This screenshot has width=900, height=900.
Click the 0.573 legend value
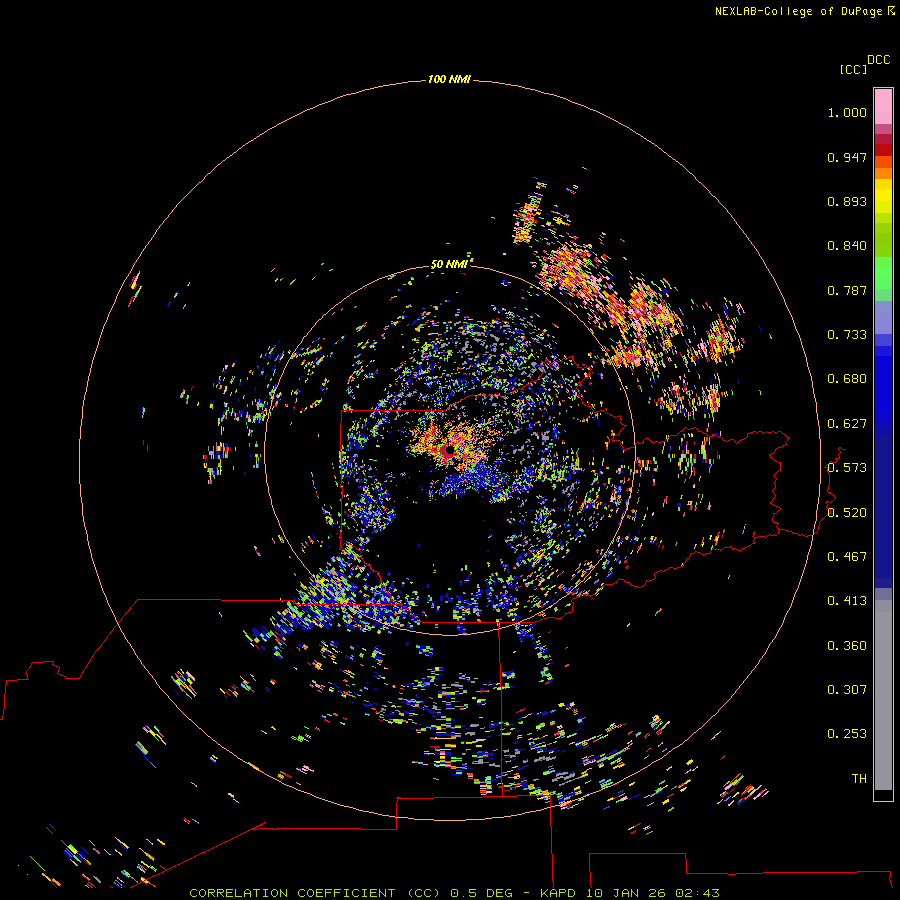847,468
